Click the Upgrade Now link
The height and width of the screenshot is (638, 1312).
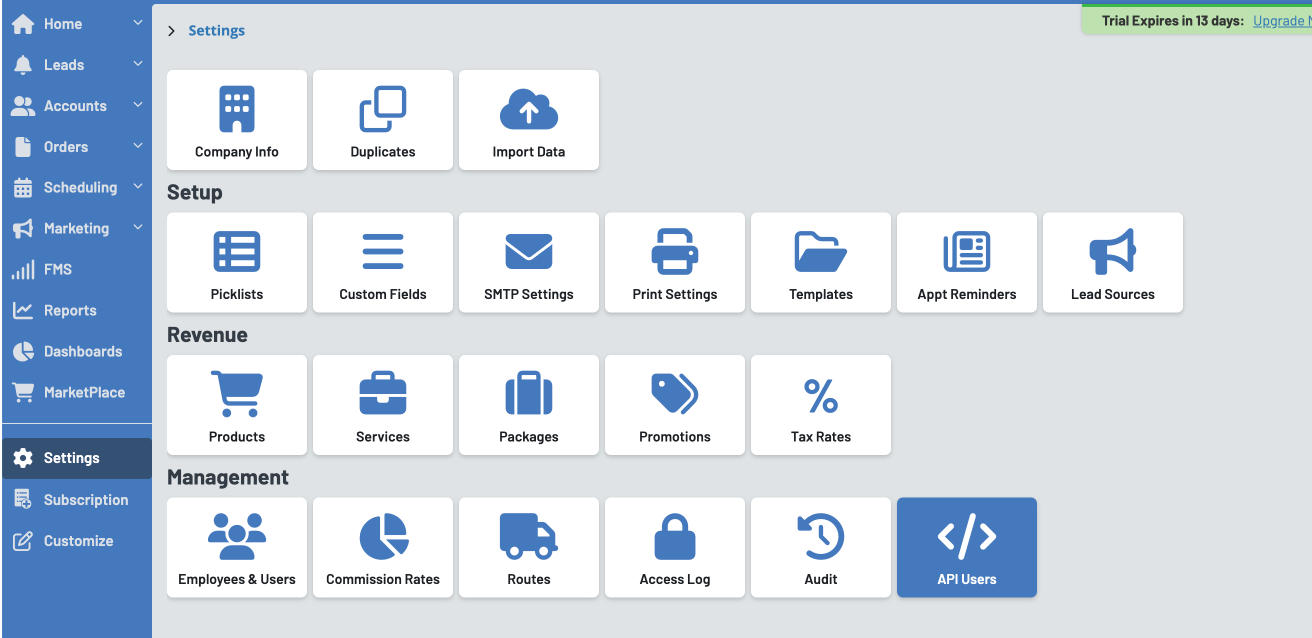click(1281, 21)
